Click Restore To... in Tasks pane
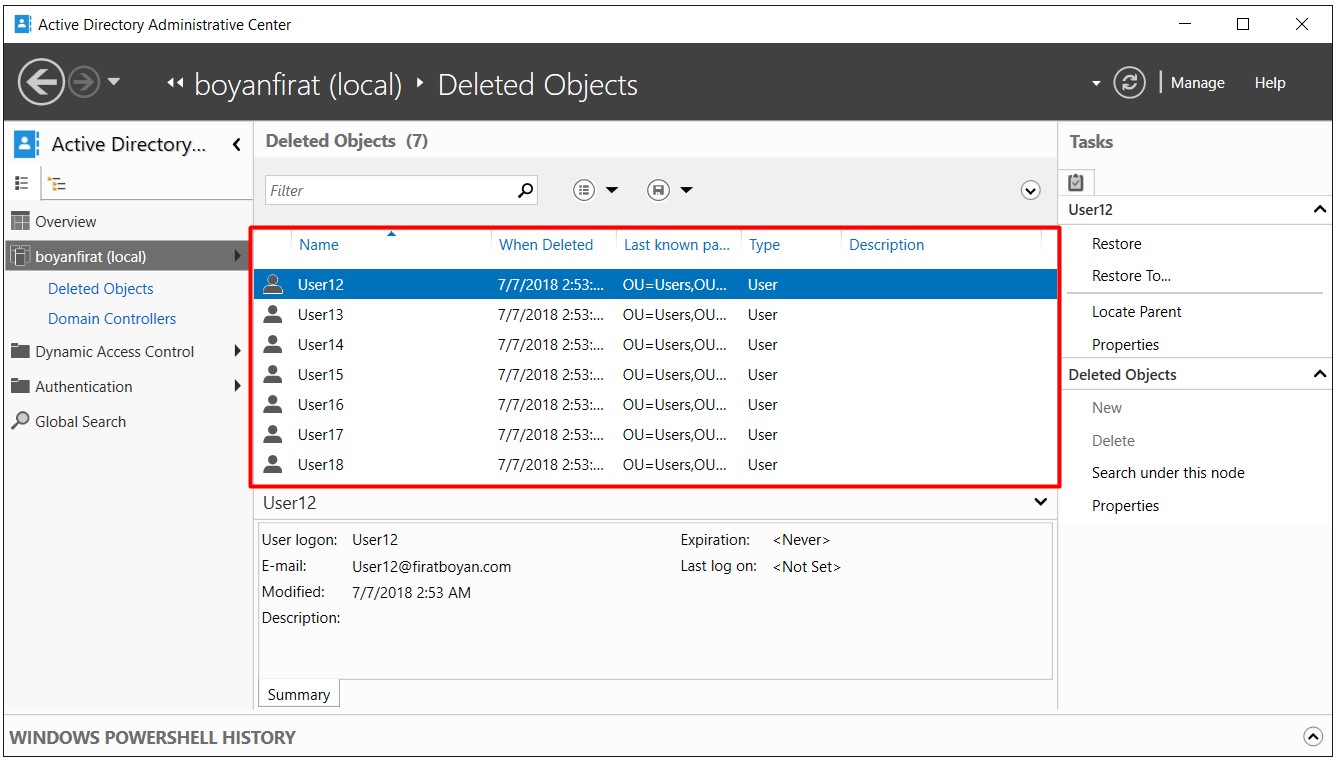1339x760 pixels. (1131, 276)
